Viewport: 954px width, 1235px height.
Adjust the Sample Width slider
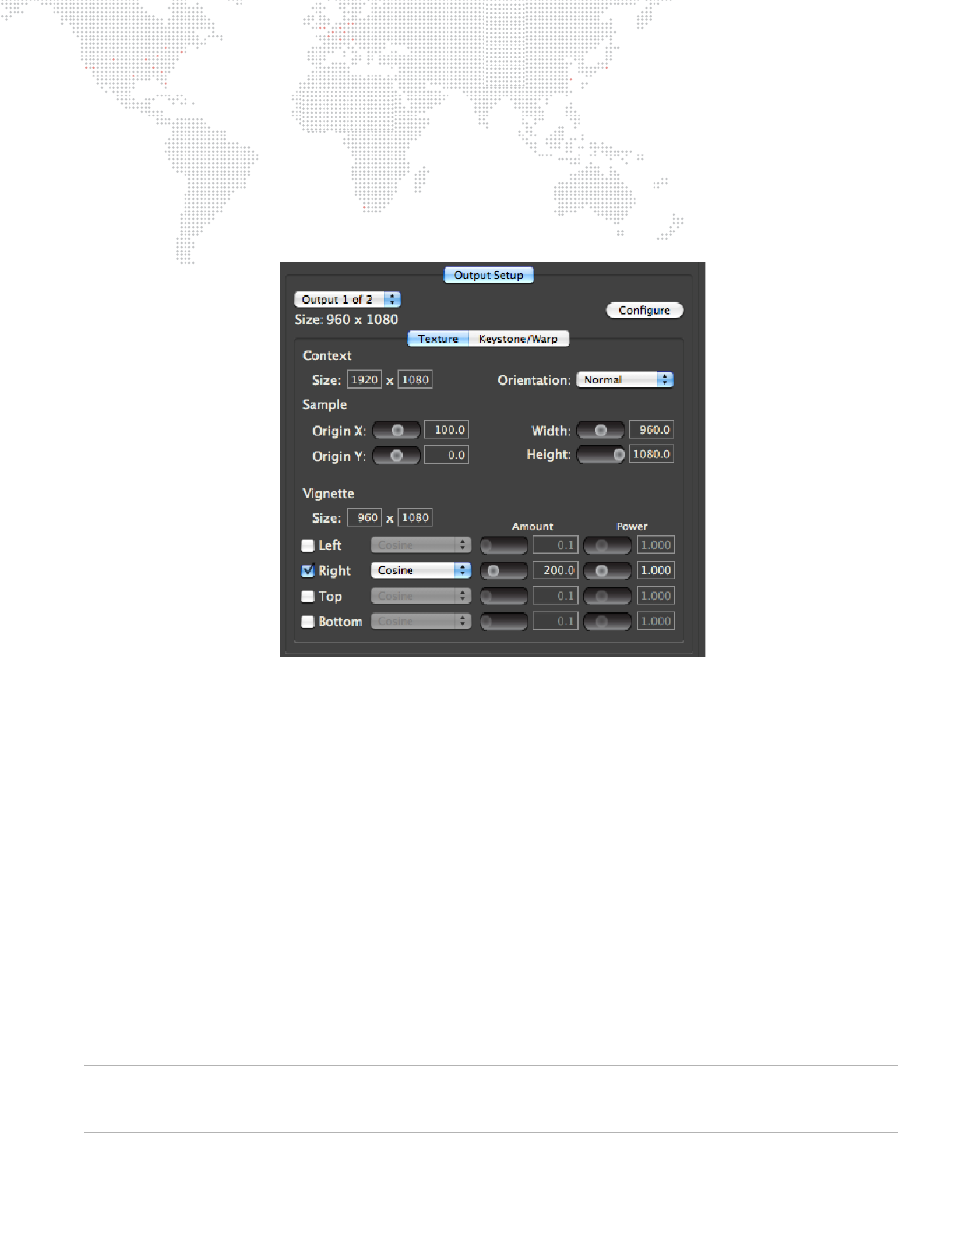(600, 430)
